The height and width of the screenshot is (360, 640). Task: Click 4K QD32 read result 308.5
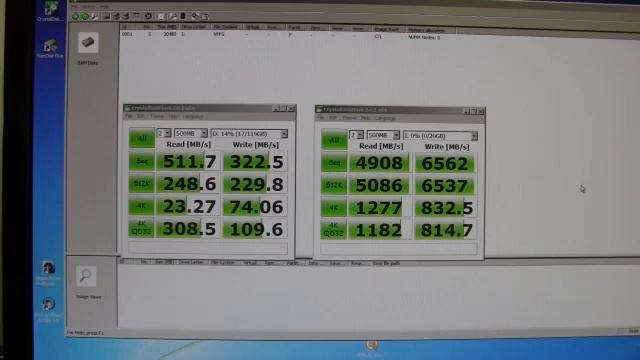pos(189,229)
